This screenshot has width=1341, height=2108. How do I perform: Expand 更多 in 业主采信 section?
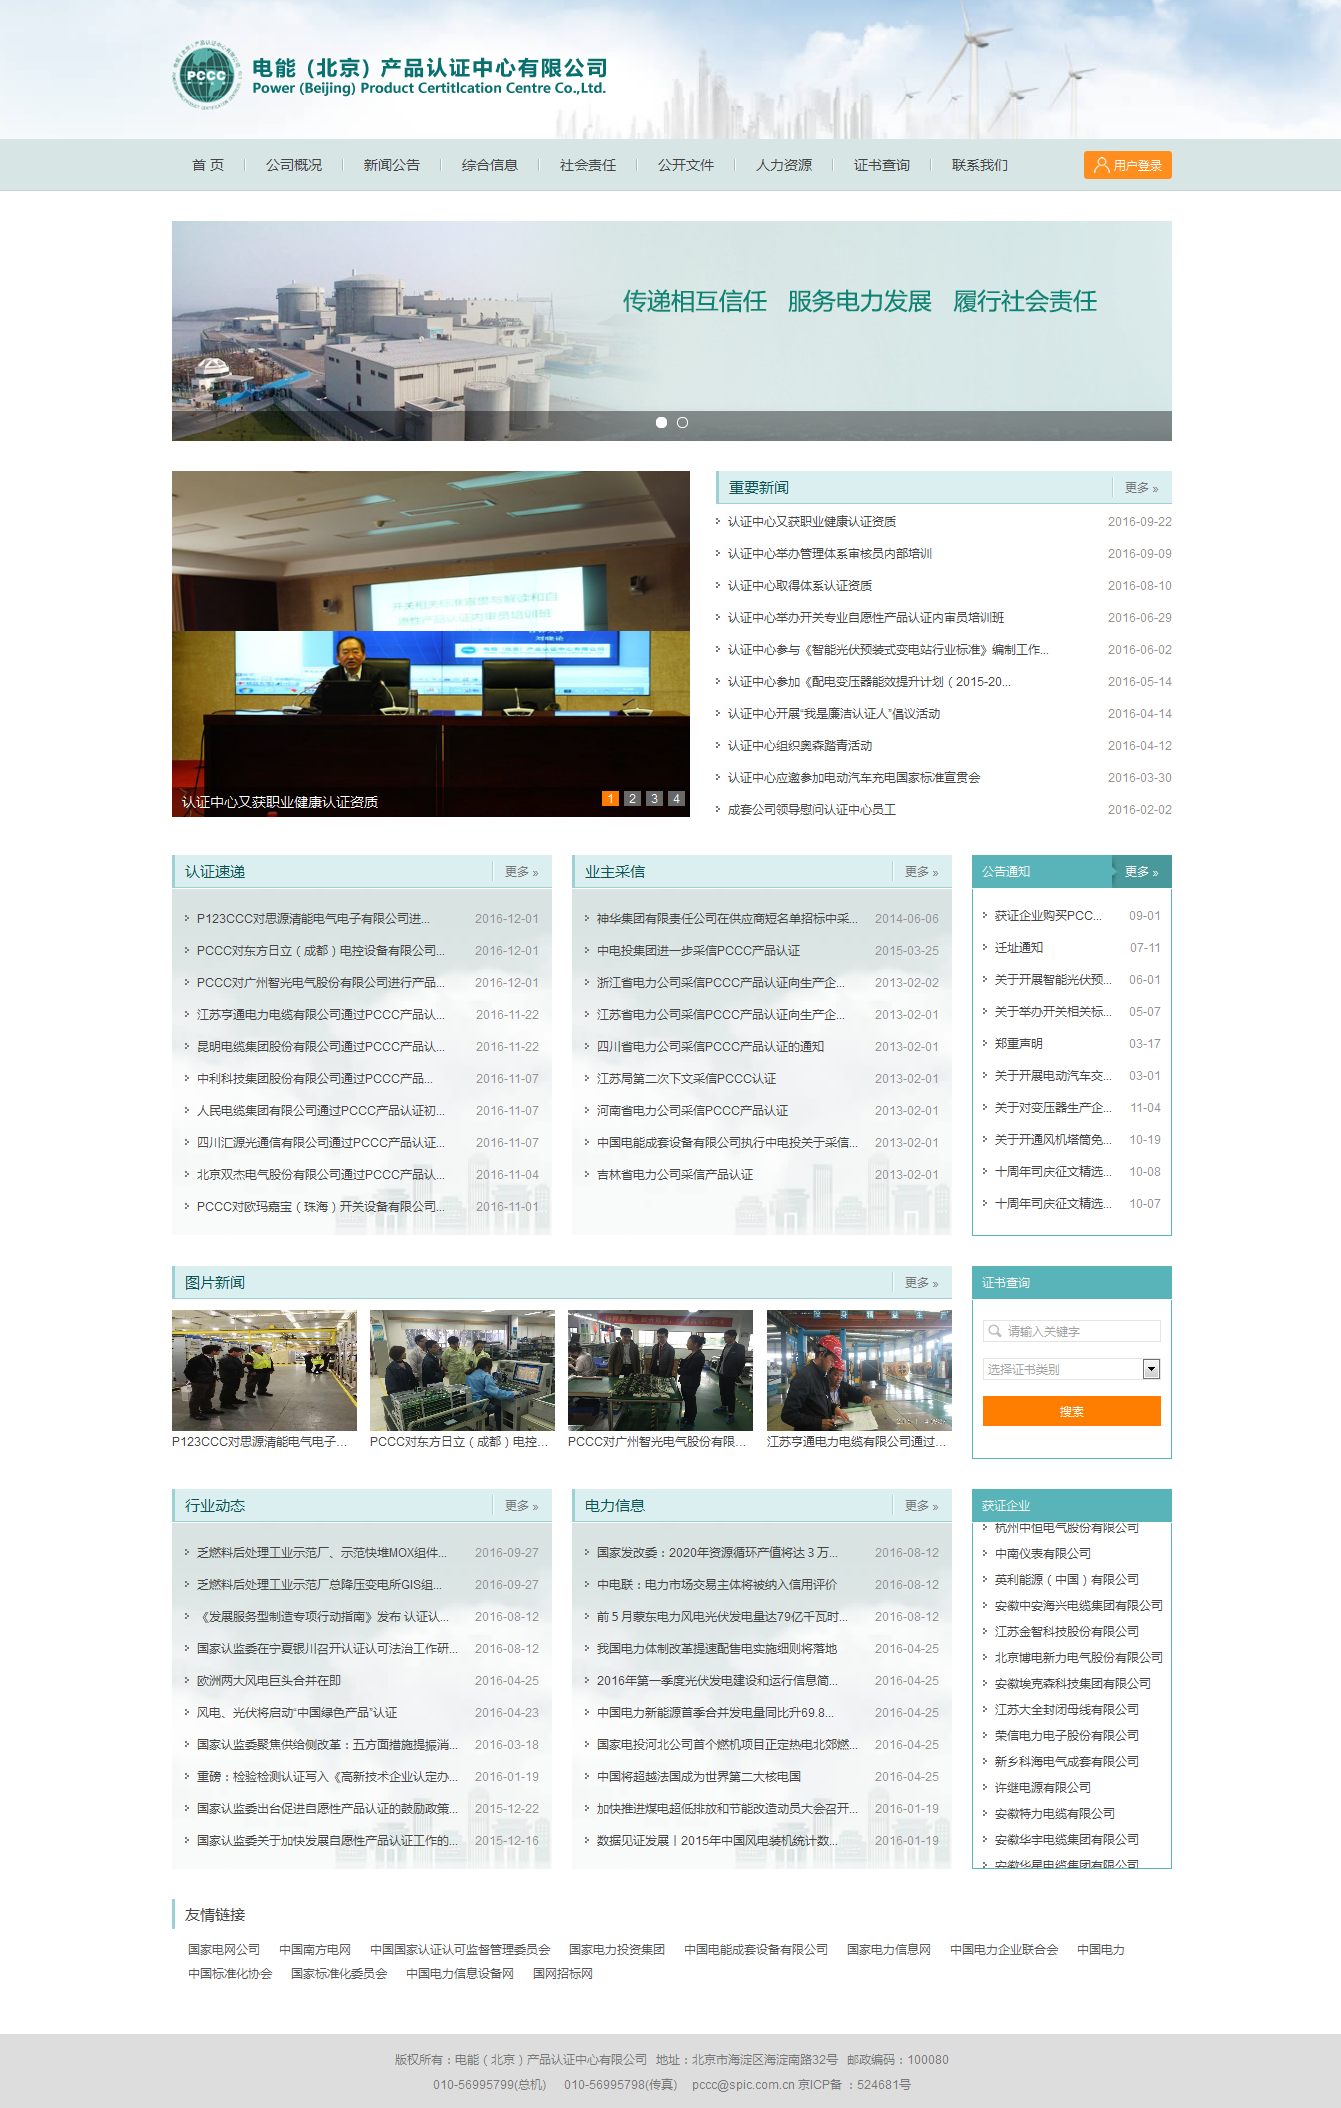(921, 872)
